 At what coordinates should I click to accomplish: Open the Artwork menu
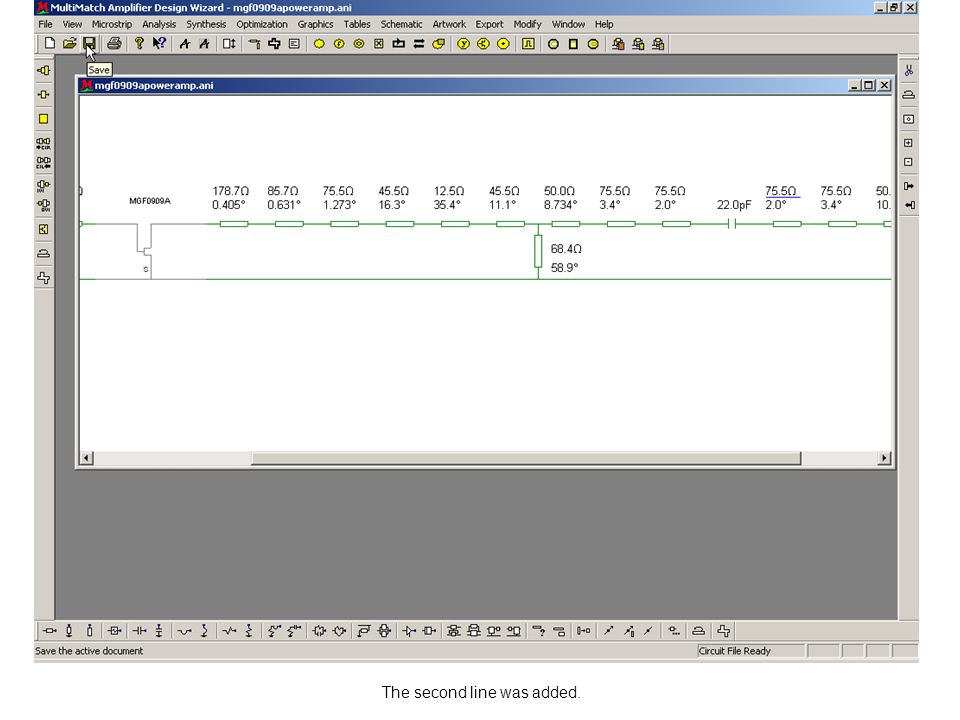(x=449, y=24)
